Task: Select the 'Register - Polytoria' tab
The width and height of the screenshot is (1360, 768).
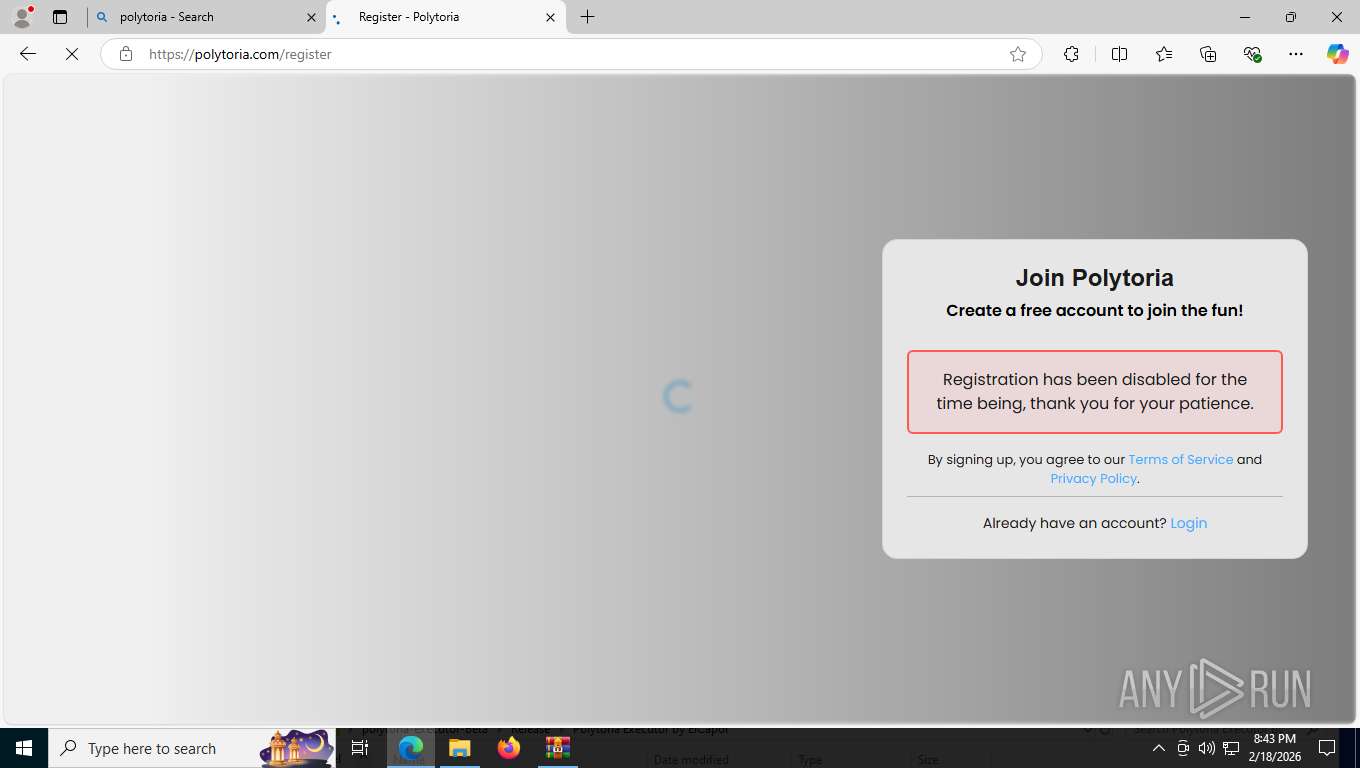Action: (x=446, y=17)
